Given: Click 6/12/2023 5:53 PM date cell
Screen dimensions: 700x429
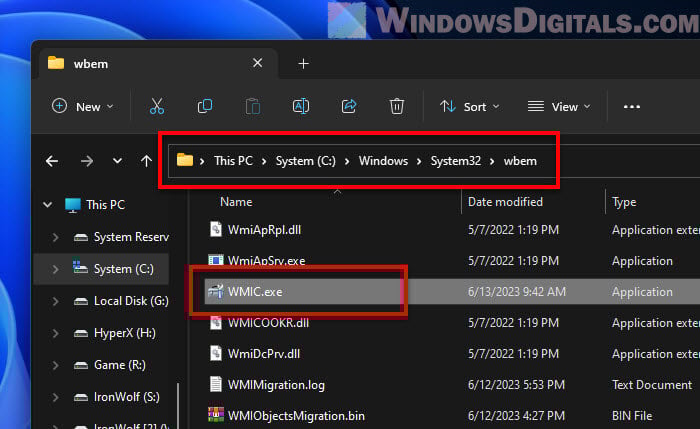Looking at the screenshot, I should [x=516, y=385].
